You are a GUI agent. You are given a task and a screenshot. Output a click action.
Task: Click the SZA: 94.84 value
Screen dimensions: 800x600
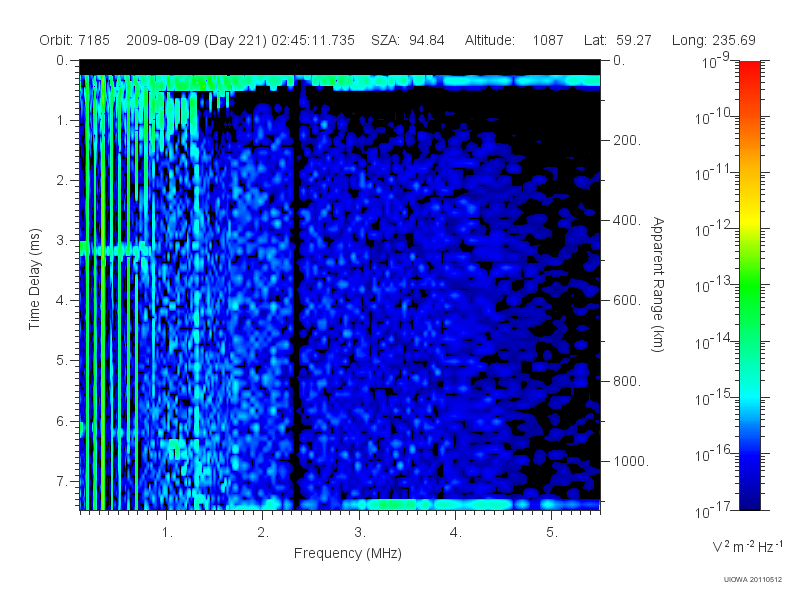click(408, 40)
